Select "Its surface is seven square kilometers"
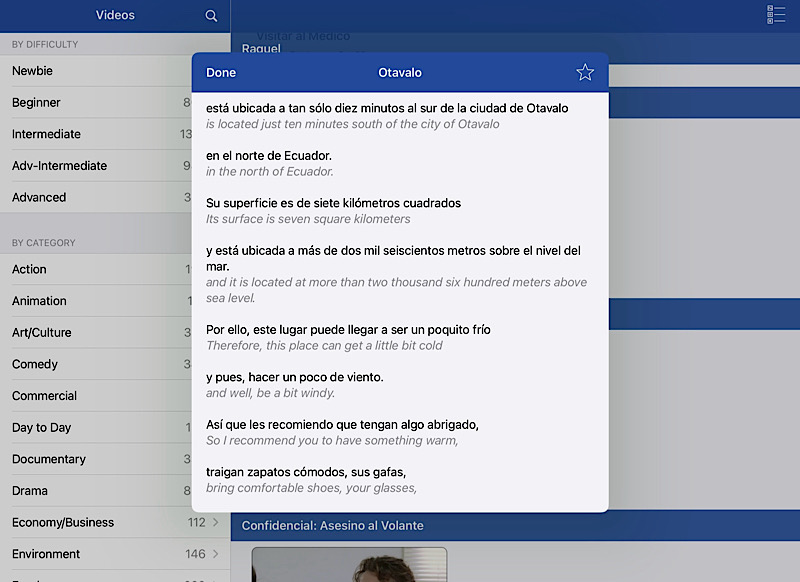This screenshot has width=800, height=582. click(308, 219)
